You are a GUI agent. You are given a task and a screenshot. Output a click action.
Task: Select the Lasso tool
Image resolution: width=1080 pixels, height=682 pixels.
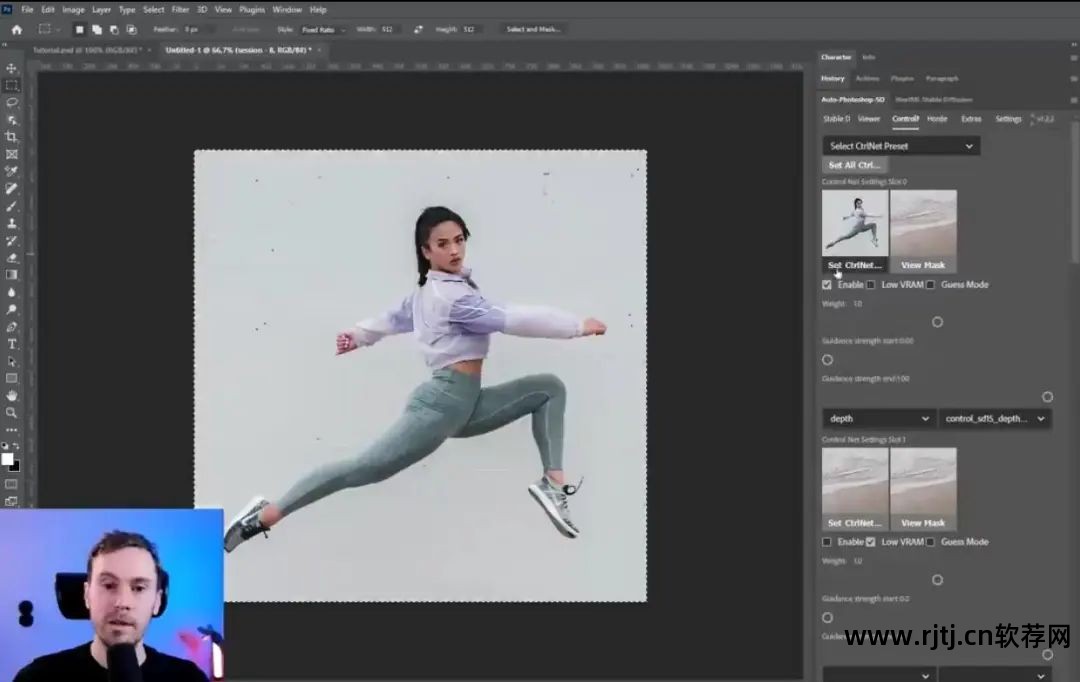(12, 102)
